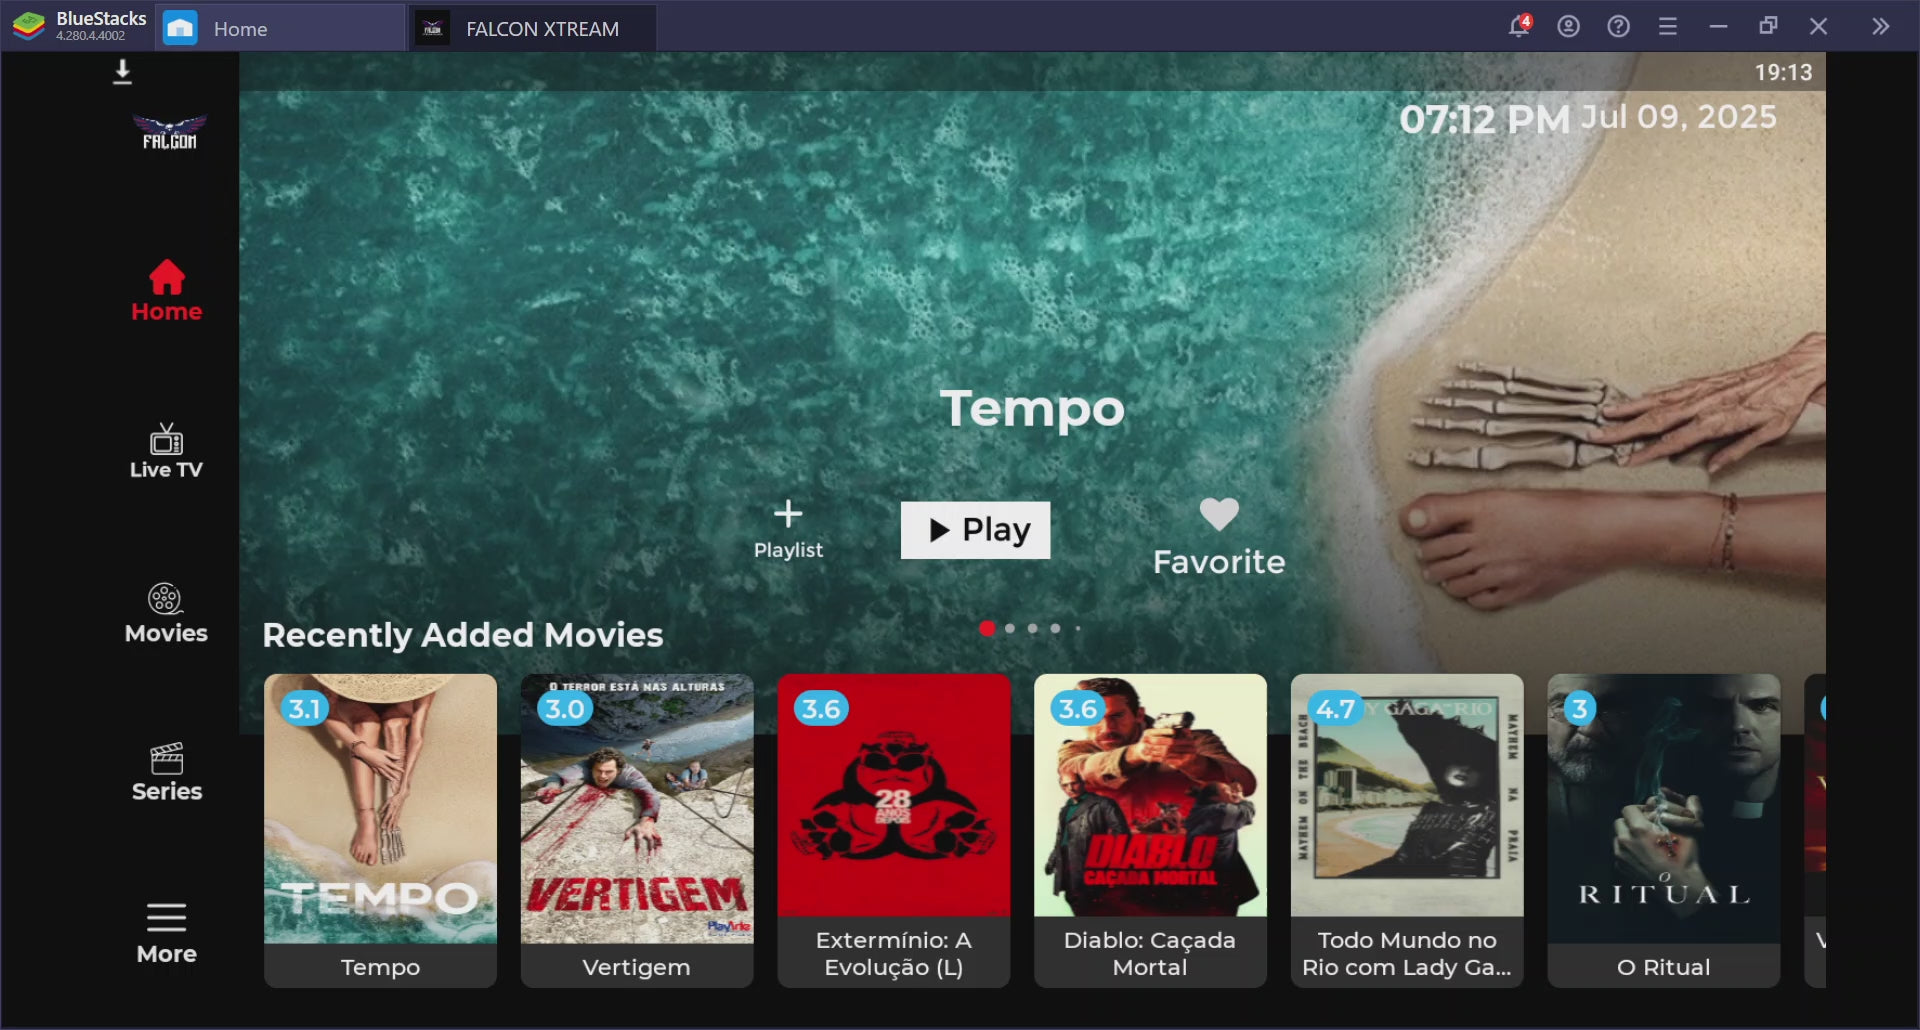Open the Movies section icon
Viewport: 1920px width, 1030px height.
pyautogui.click(x=166, y=613)
